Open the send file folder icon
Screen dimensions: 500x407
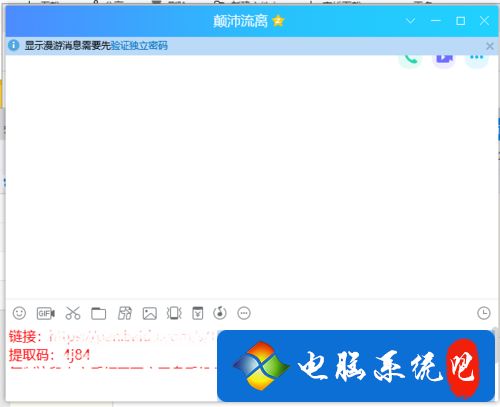98,313
